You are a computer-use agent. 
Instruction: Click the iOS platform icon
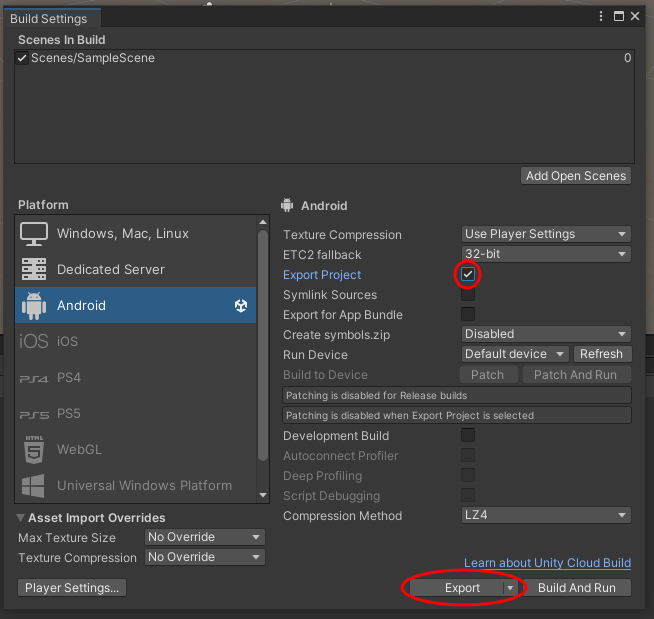click(x=34, y=341)
